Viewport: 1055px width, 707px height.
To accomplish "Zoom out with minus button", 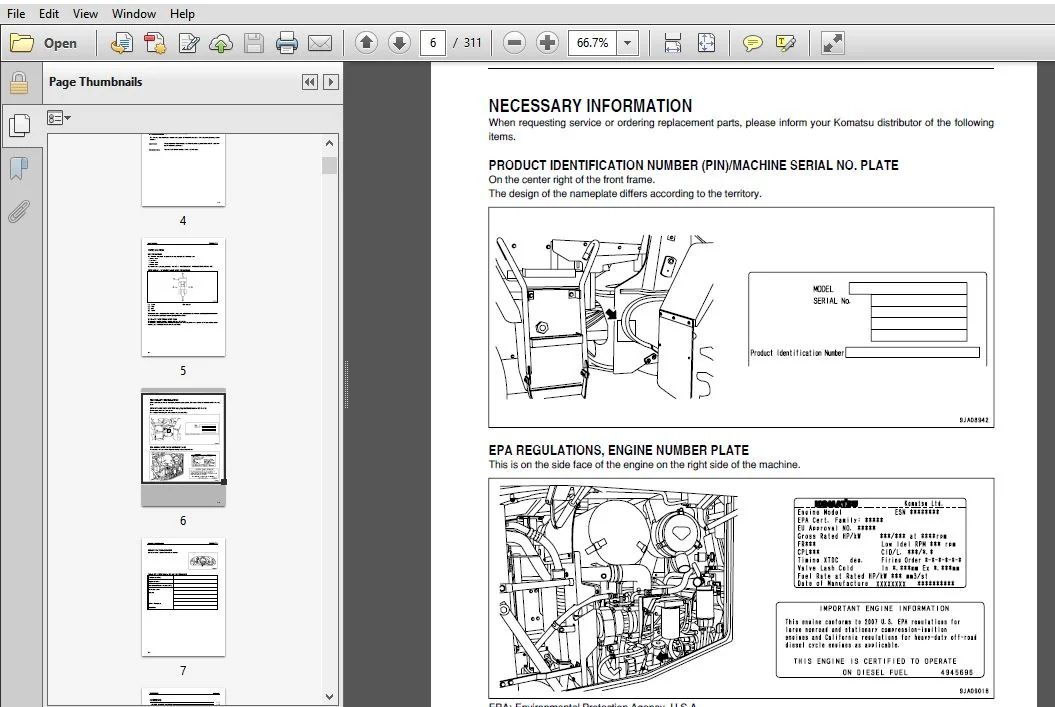I will point(514,42).
